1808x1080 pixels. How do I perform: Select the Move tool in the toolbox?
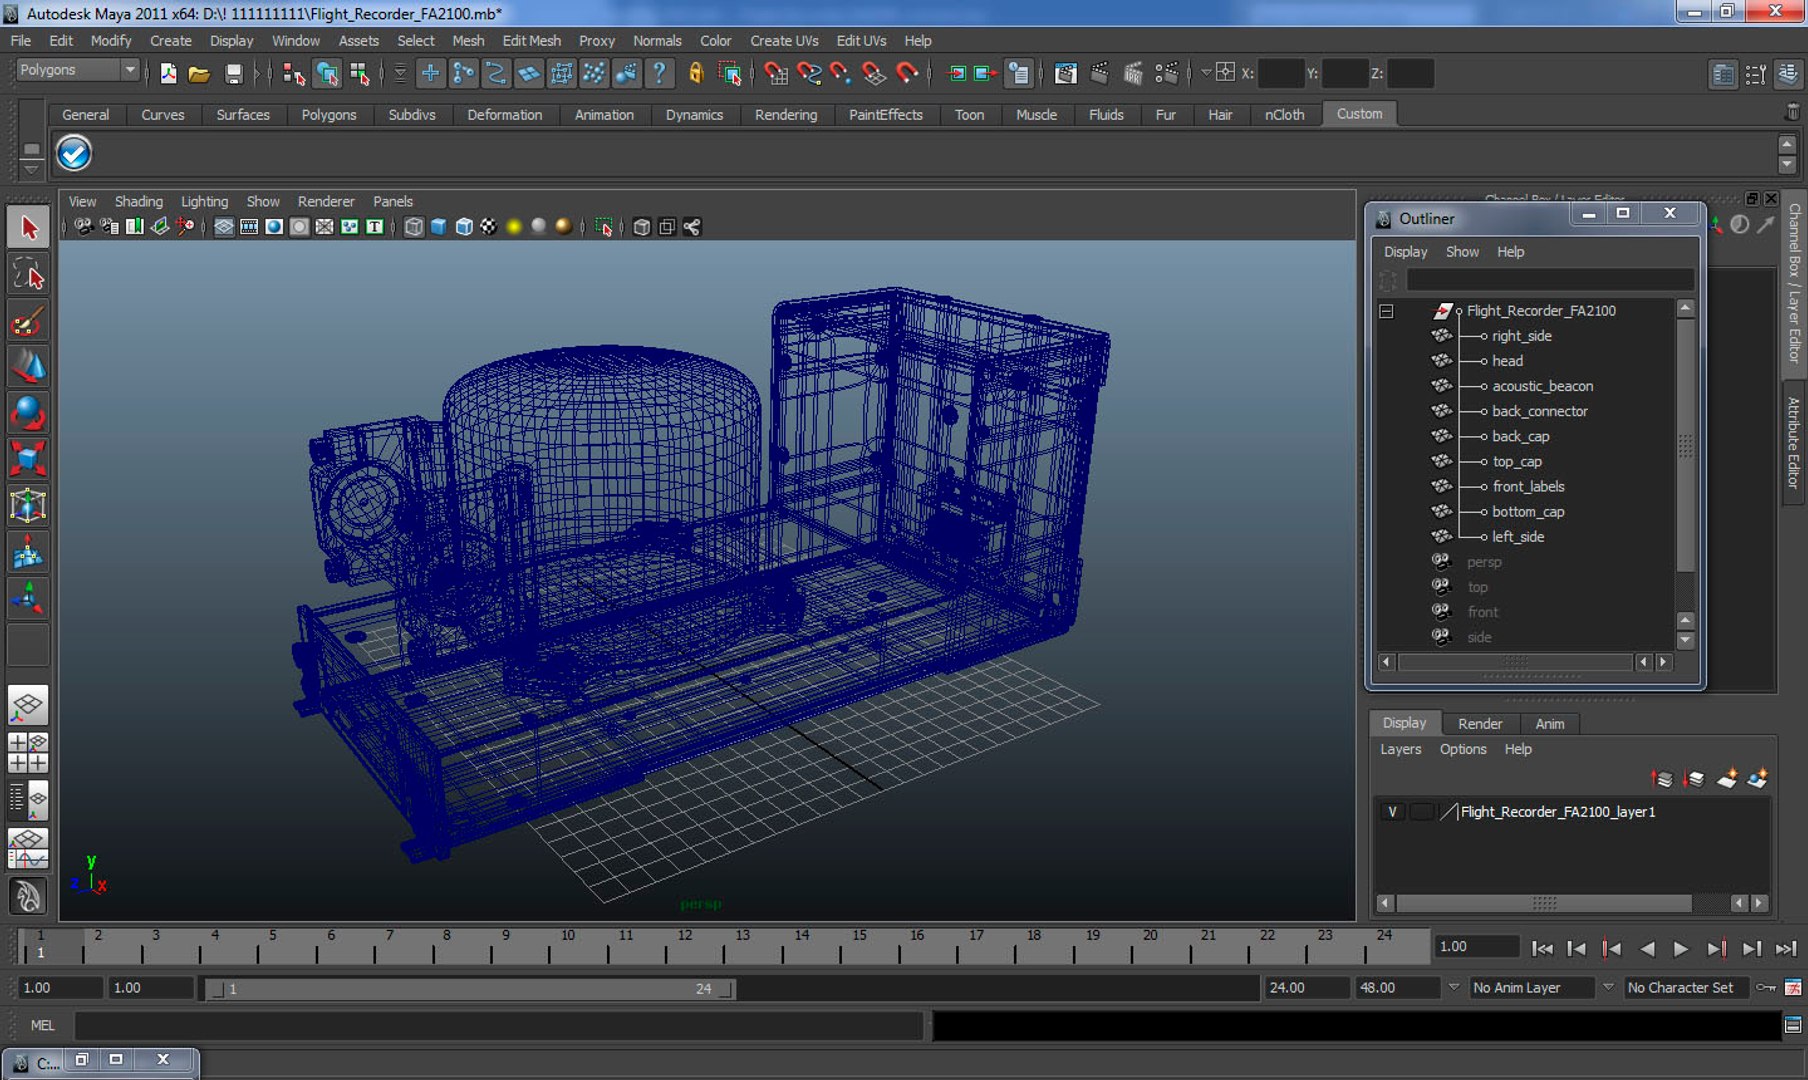point(28,367)
